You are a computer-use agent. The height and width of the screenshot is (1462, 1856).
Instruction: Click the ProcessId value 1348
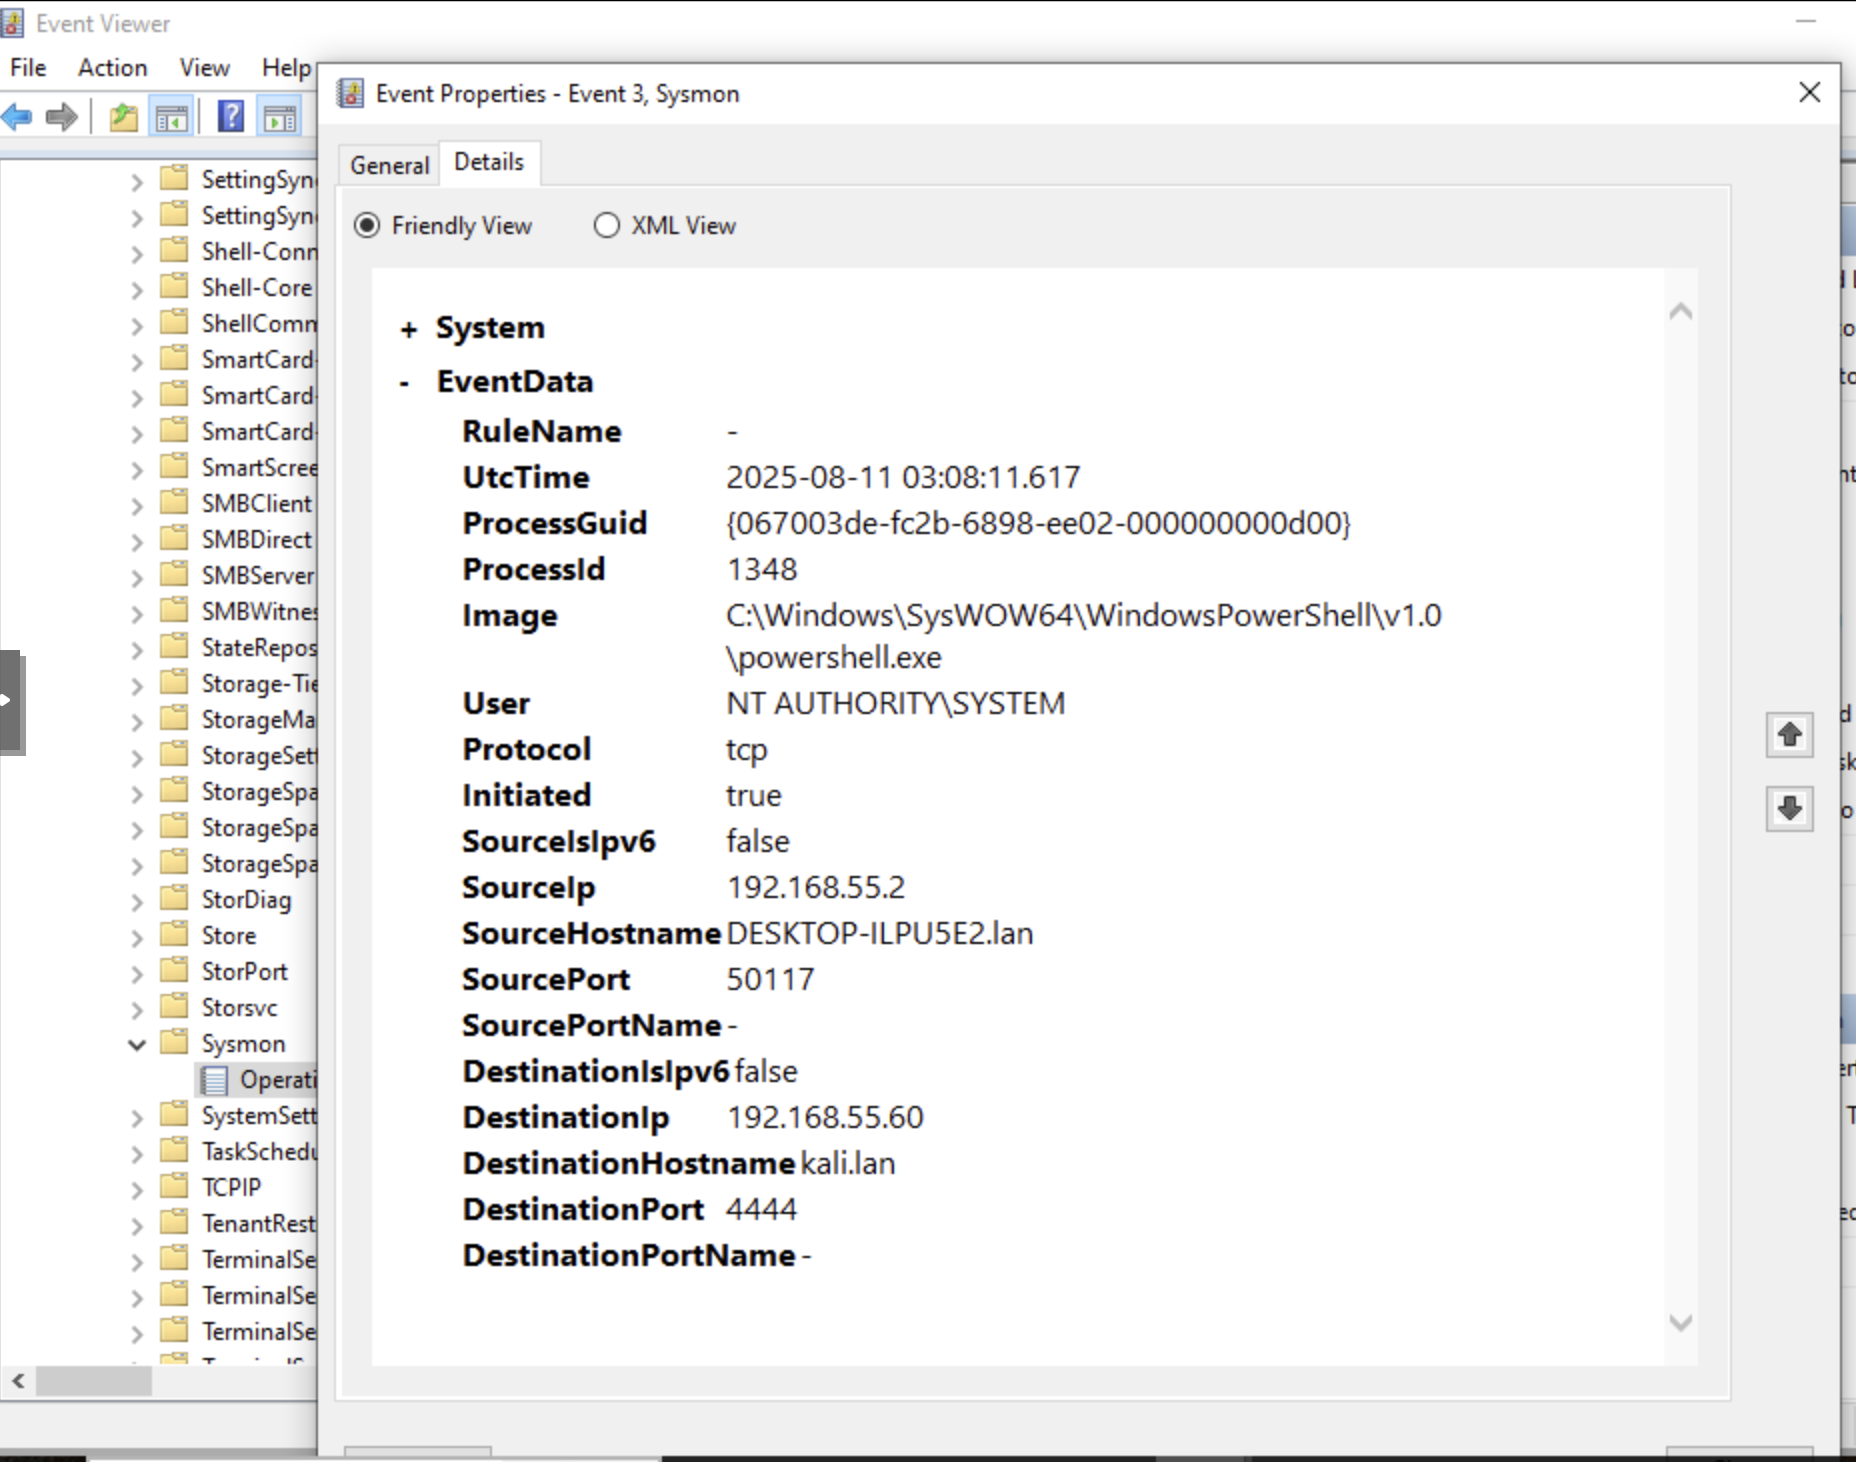click(762, 569)
